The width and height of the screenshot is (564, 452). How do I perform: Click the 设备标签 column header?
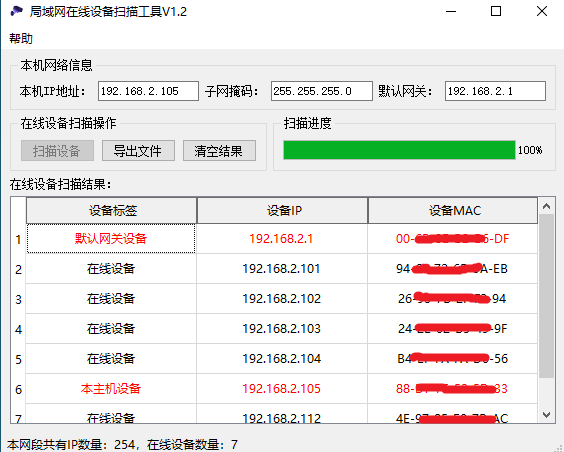coord(112,210)
